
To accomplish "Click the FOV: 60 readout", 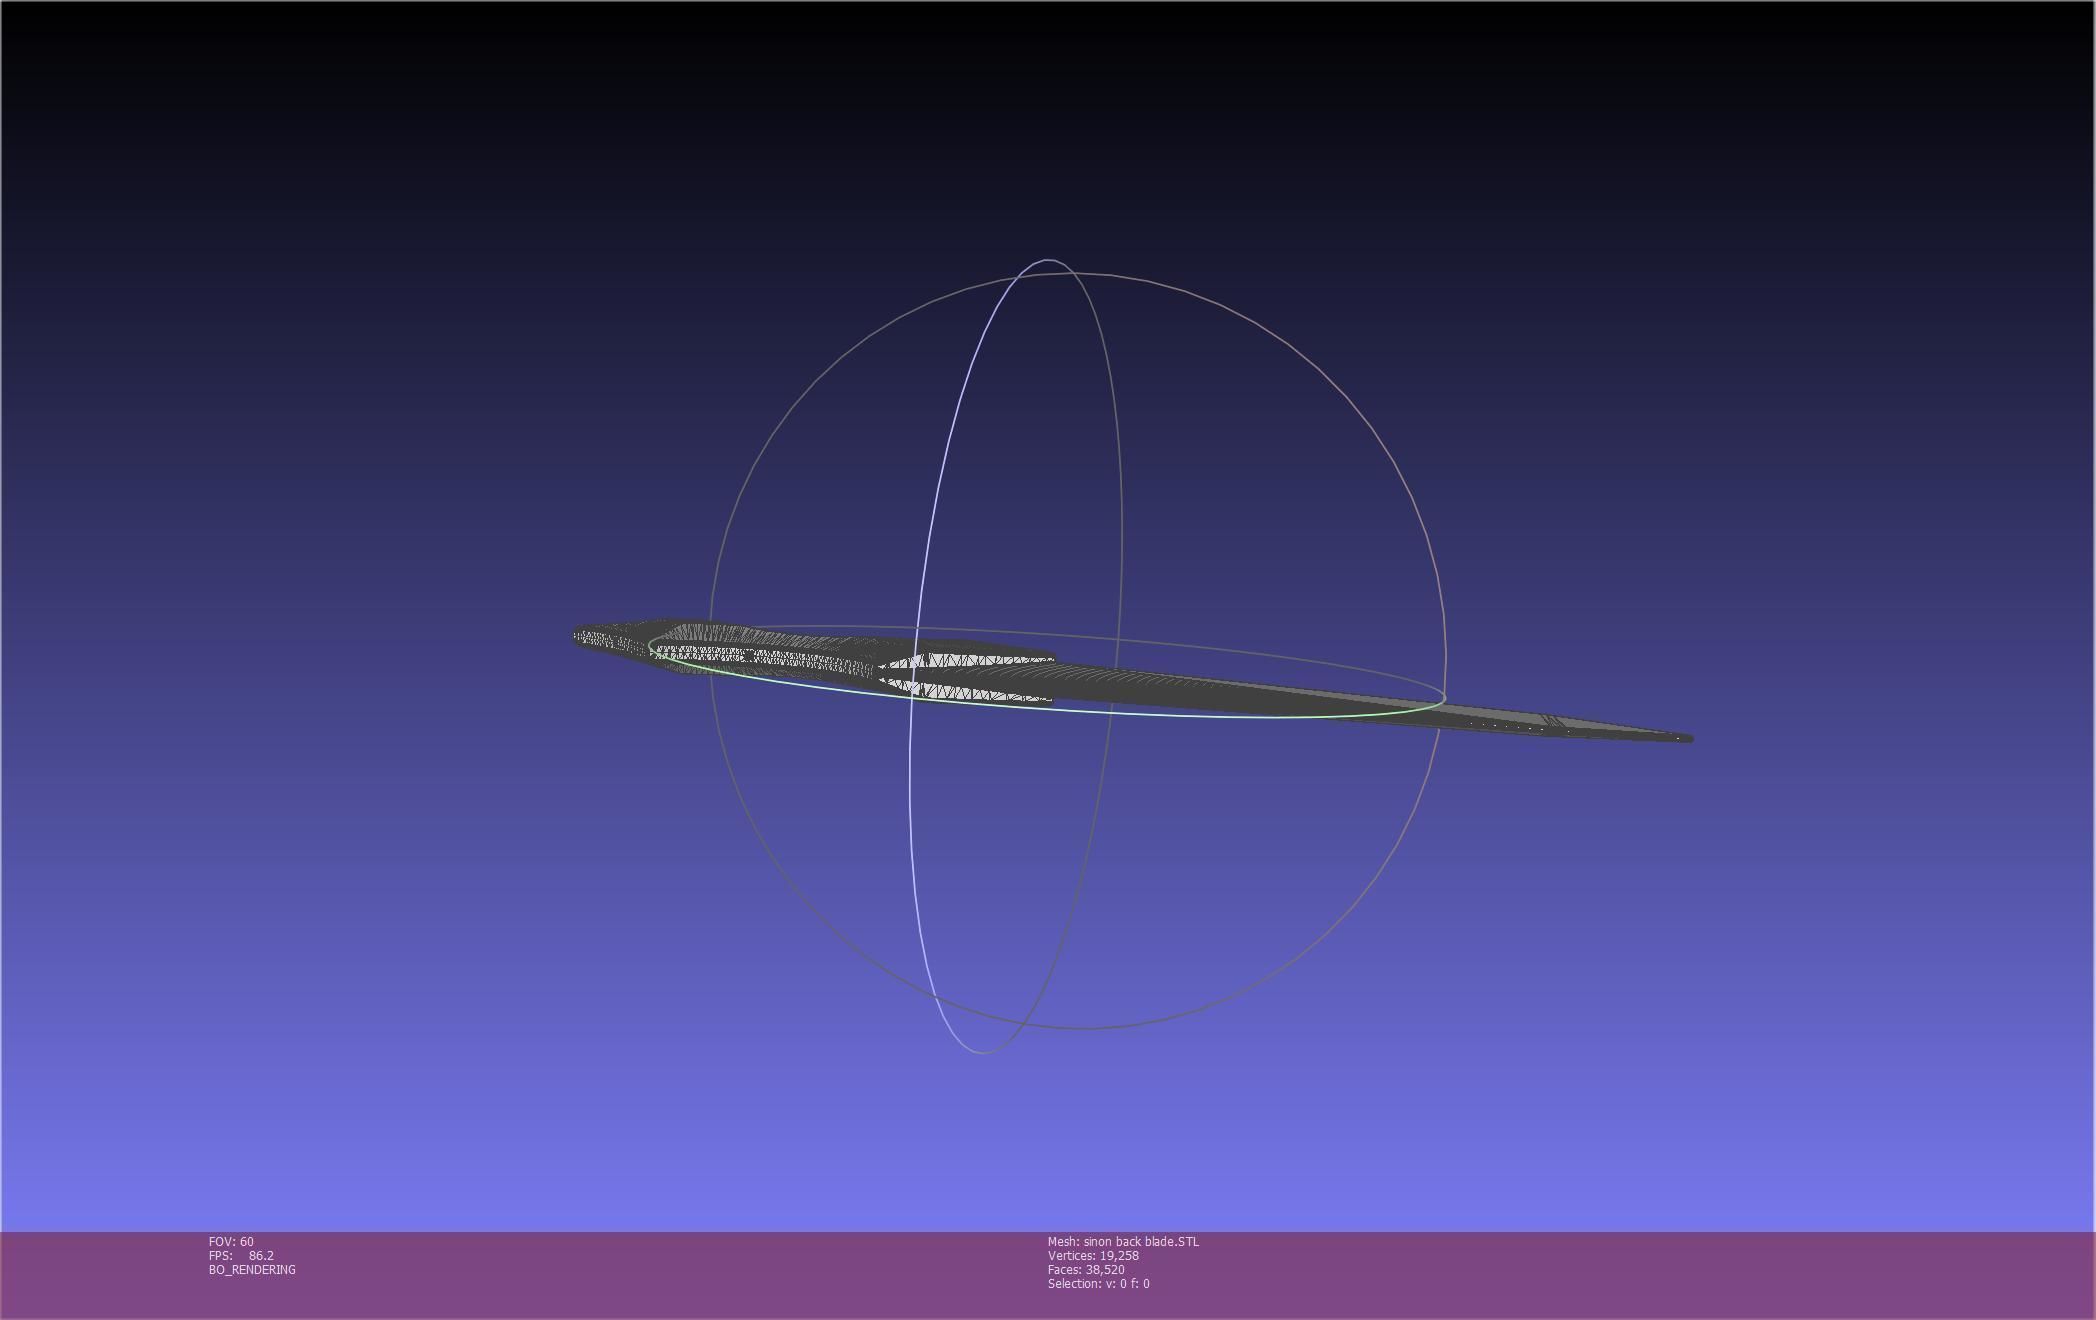I will click(231, 1241).
